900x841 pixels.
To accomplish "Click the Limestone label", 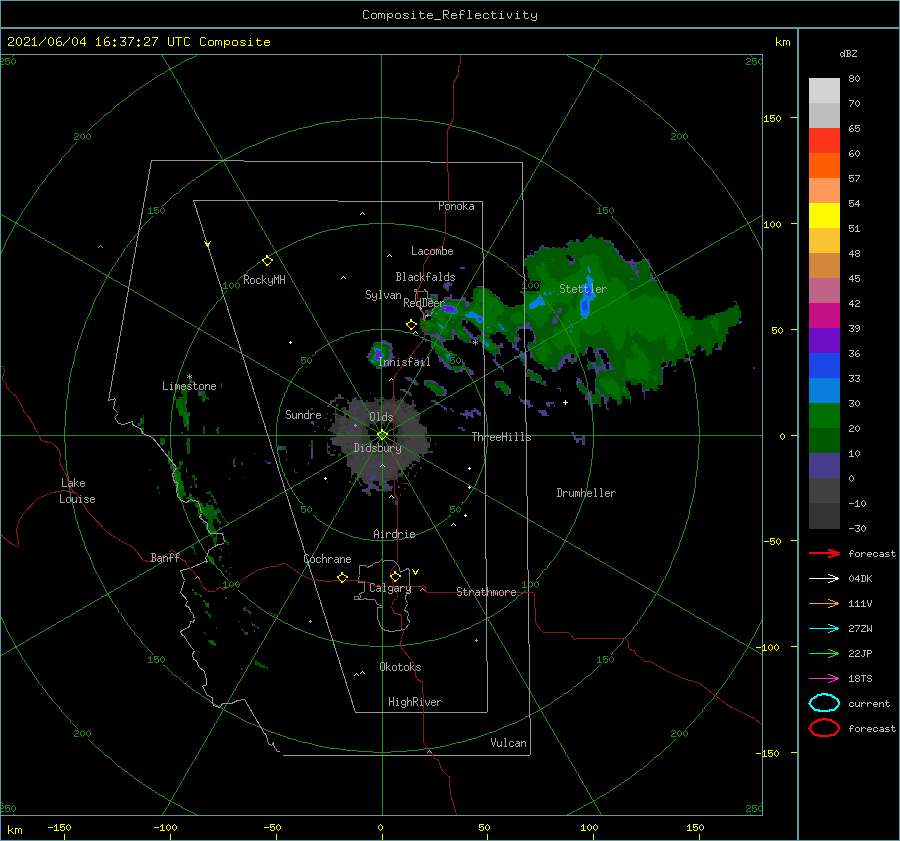I will (x=189, y=386).
